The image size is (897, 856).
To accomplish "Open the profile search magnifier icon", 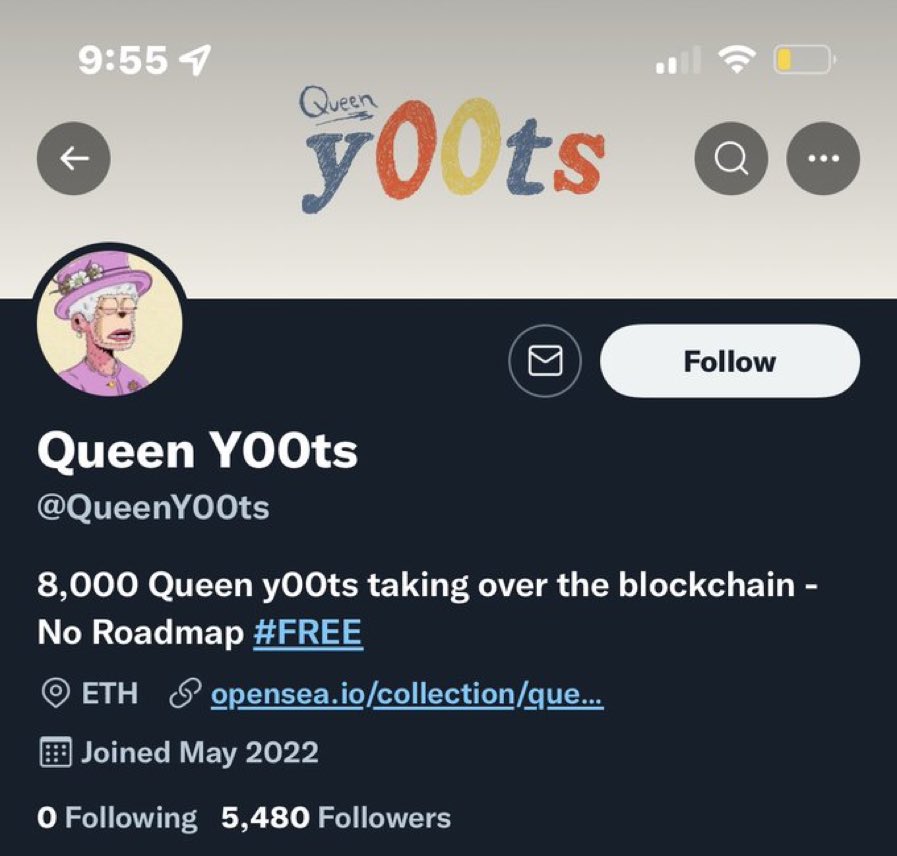I will [731, 158].
